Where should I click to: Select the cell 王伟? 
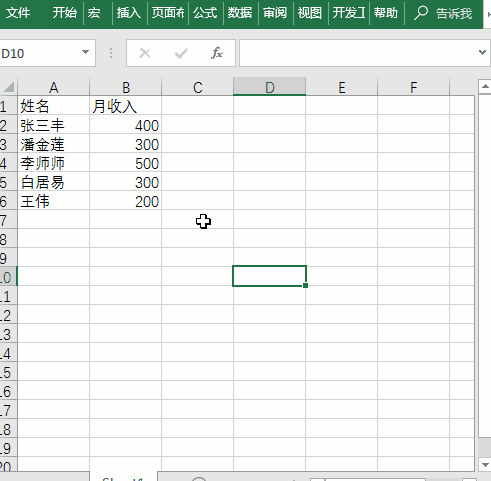54,201
